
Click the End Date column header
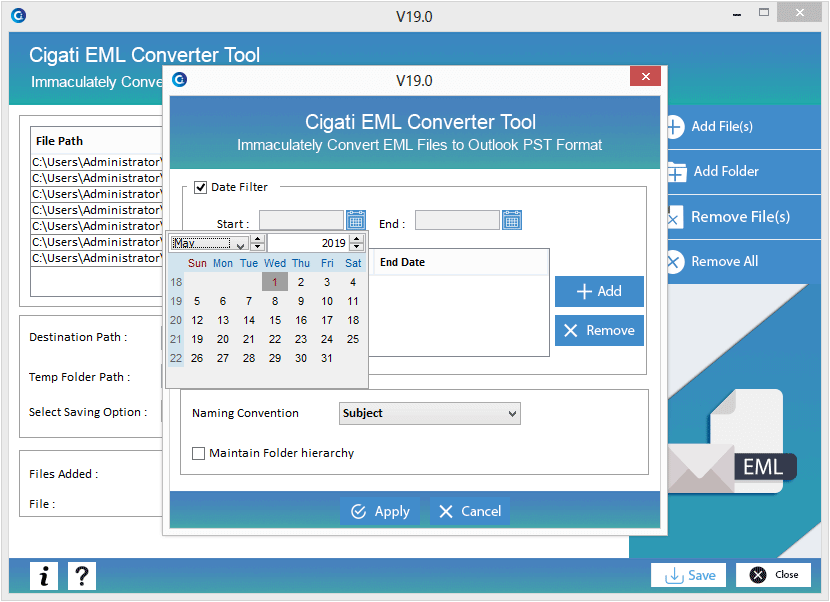click(x=460, y=263)
